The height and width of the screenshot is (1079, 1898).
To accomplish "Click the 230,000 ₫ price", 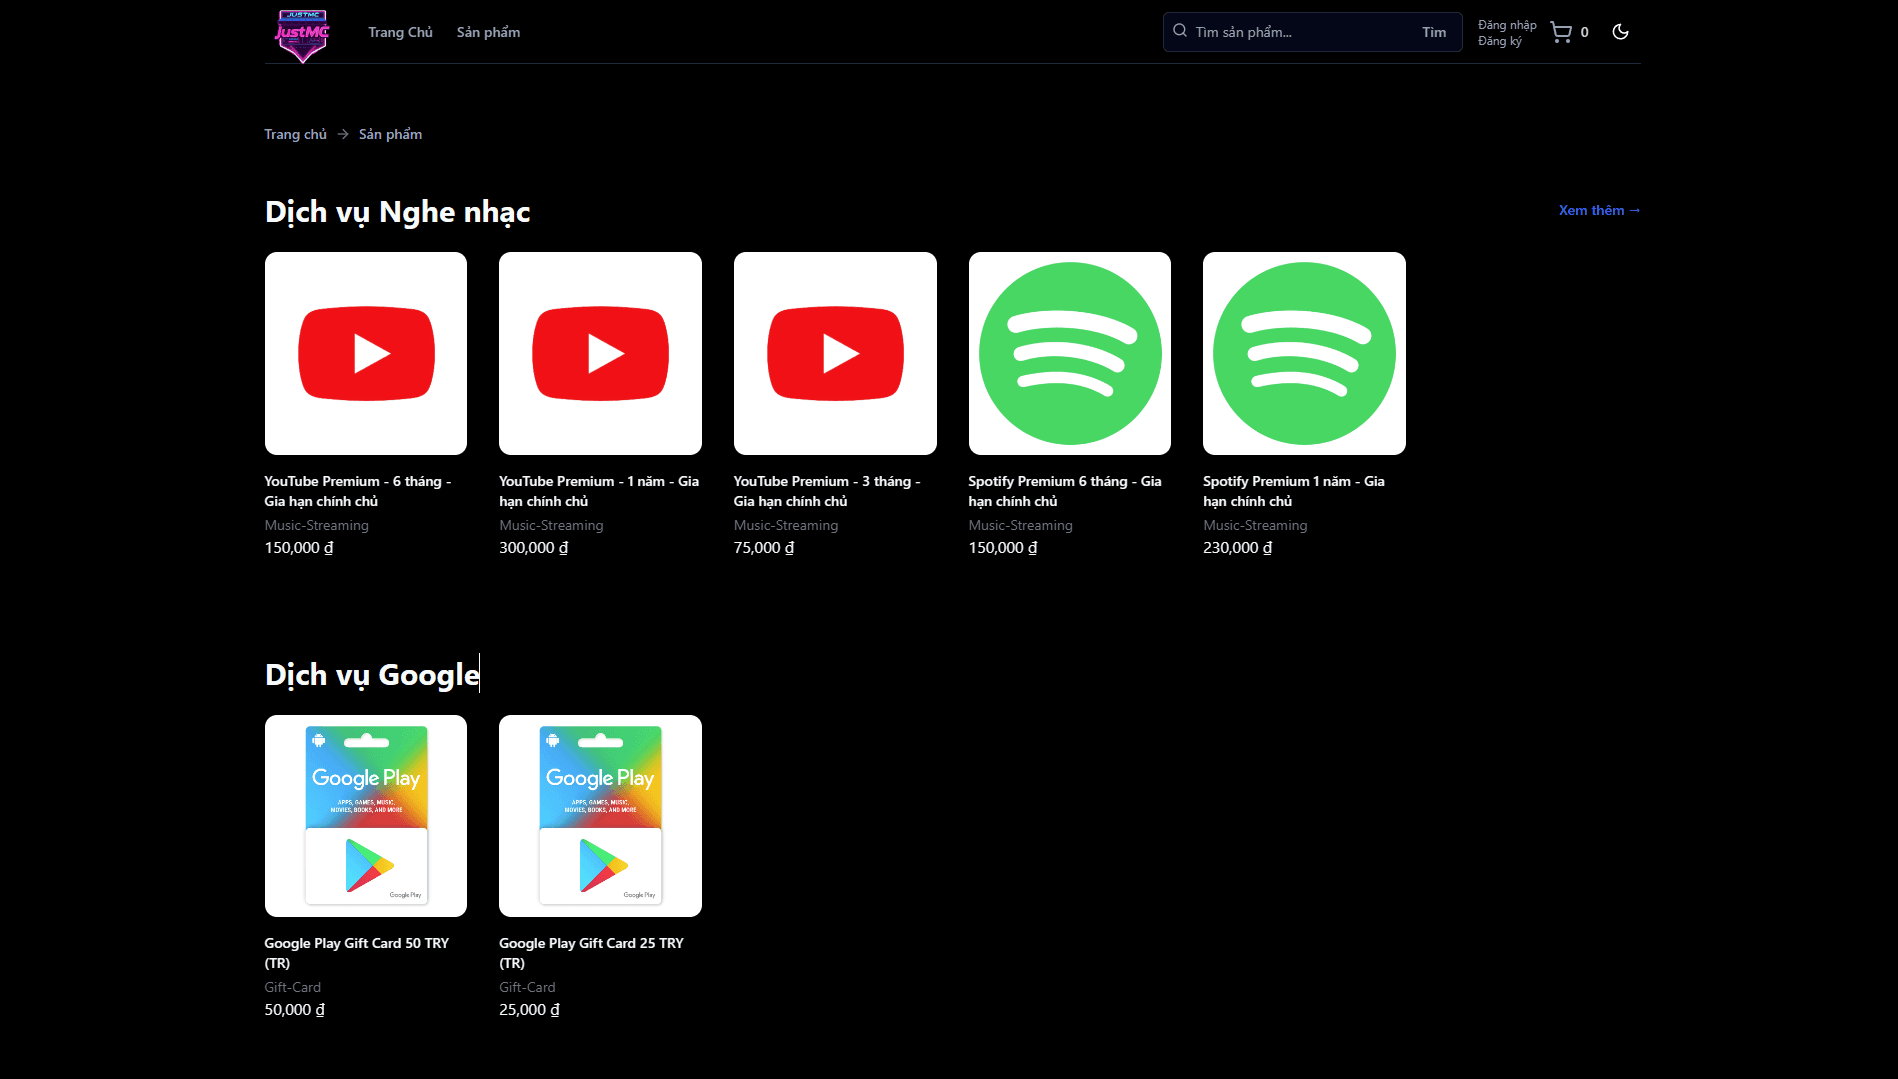I will tap(1238, 548).
